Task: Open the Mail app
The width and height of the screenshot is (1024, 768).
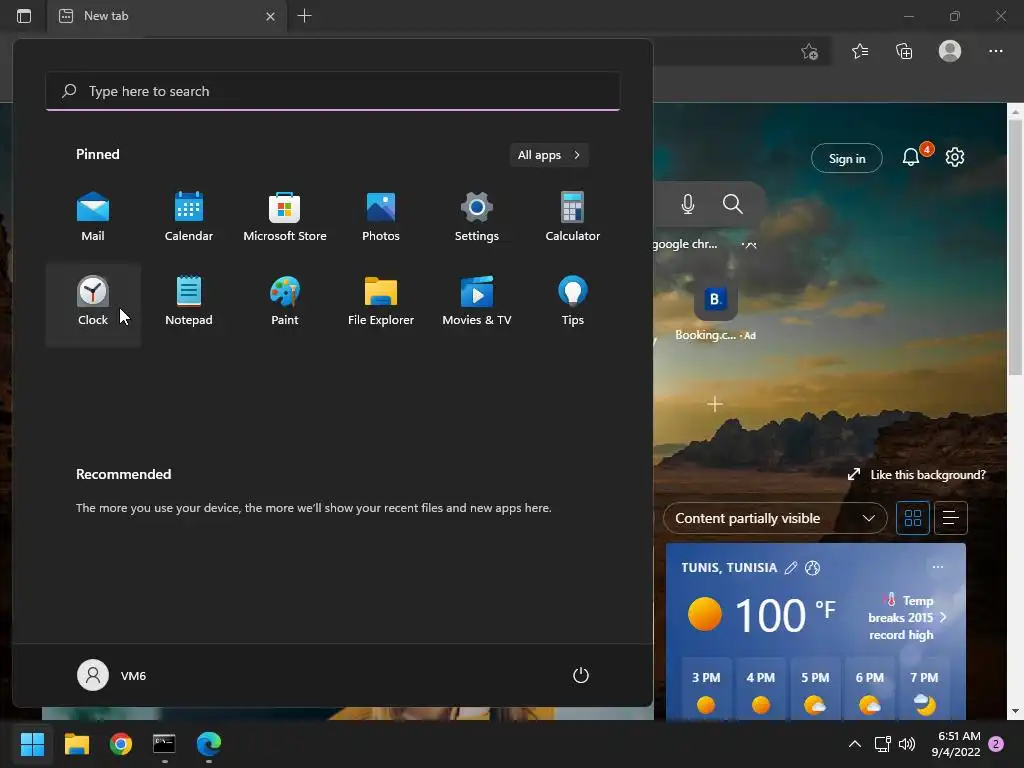Action: (93, 217)
